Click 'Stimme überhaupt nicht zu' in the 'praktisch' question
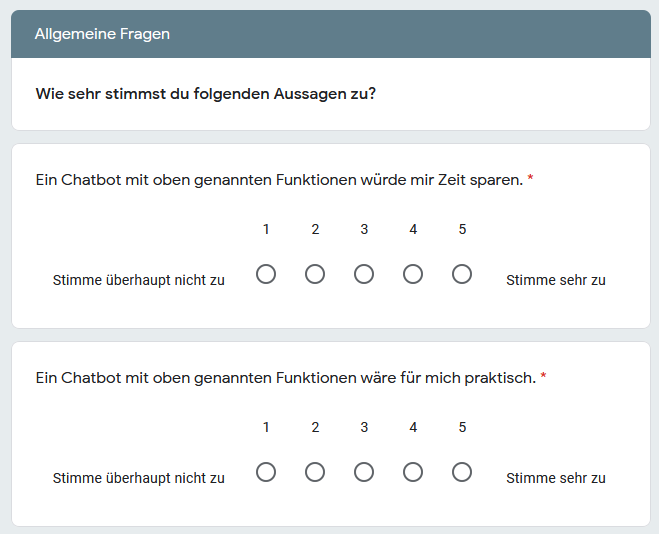This screenshot has width=659, height=534. coord(138,478)
